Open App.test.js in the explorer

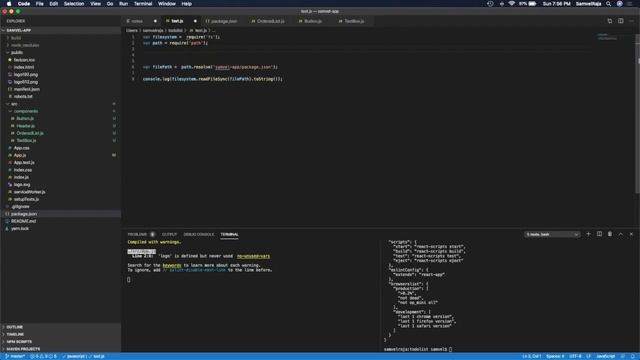point(60,162)
